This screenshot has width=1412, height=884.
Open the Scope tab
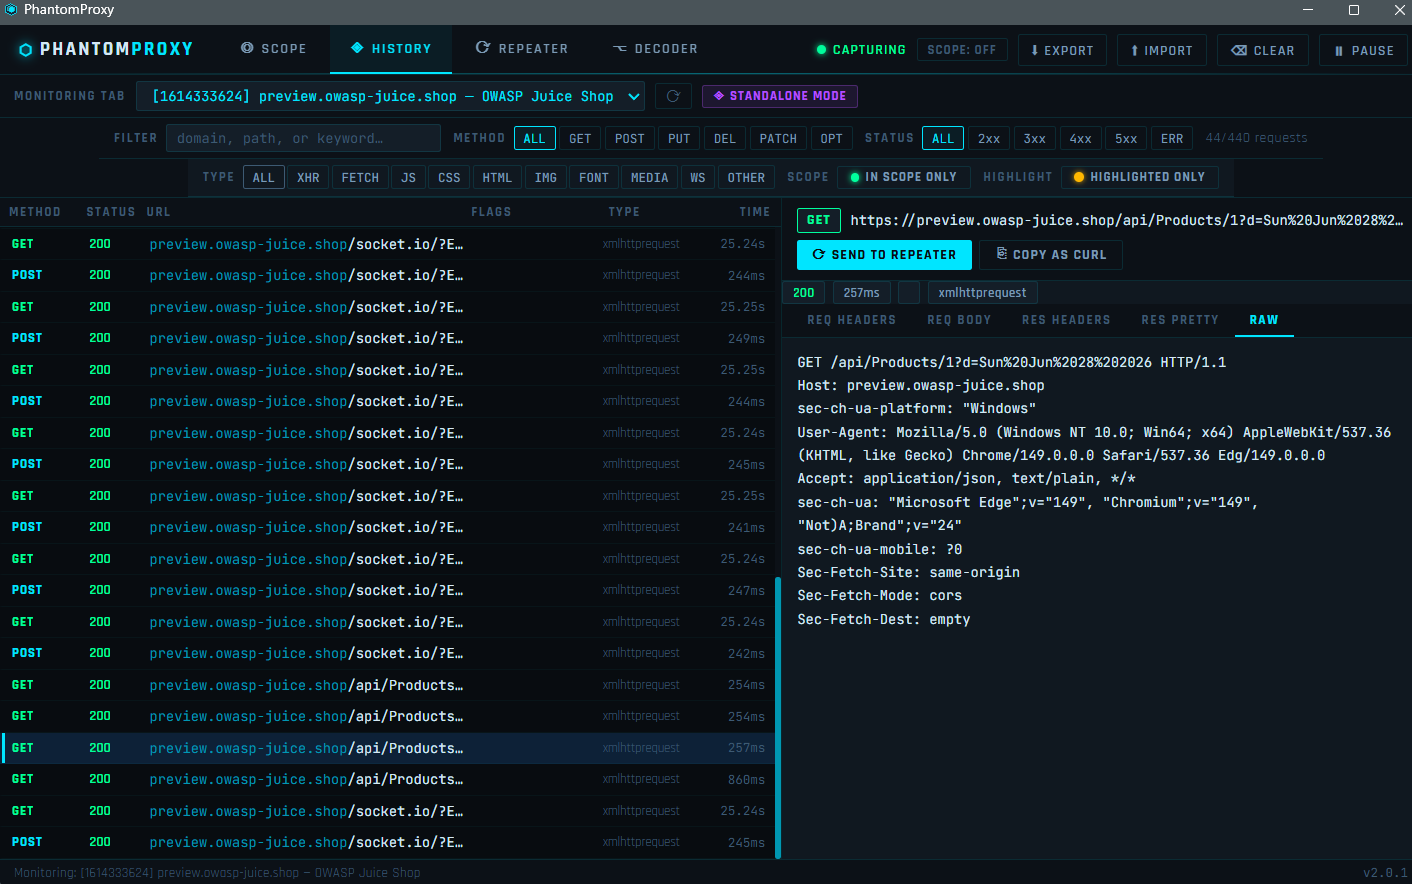[x=274, y=48]
